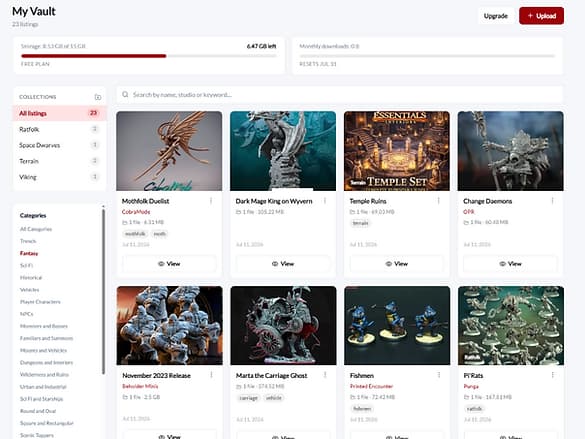The image size is (585, 439).
Task: Click the Beholder Minis studio link
Action: [140, 386]
